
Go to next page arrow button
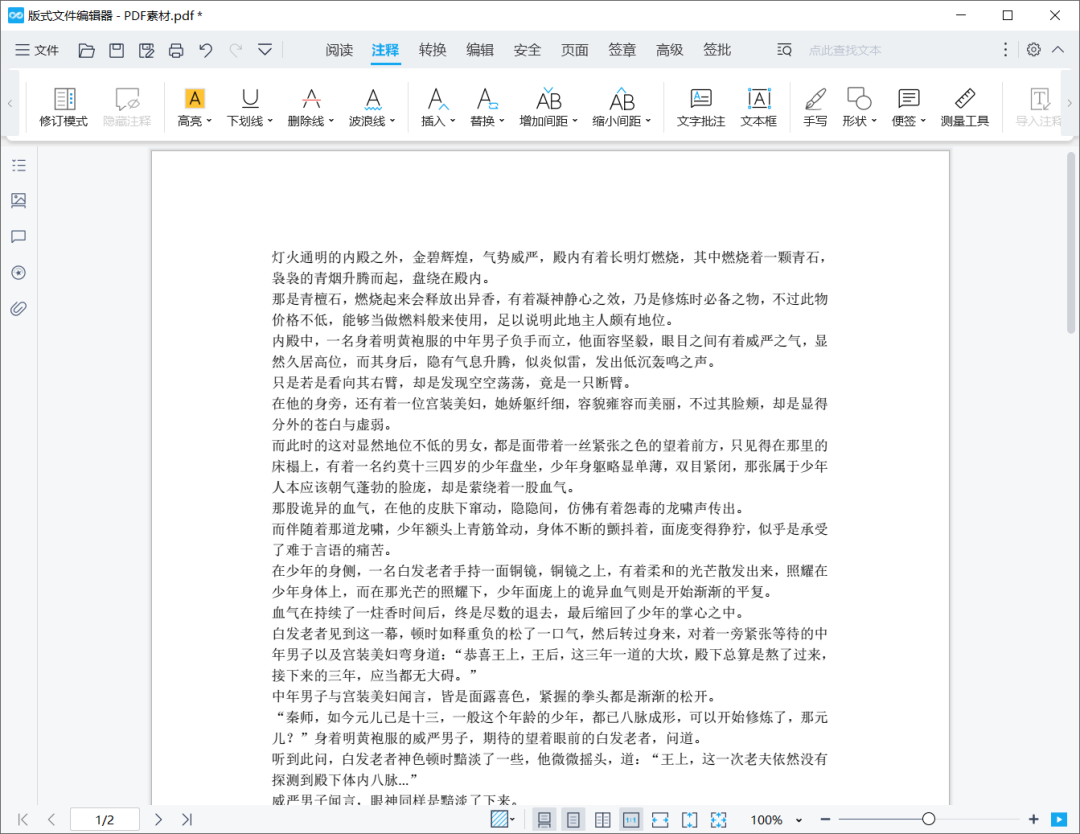(x=158, y=820)
